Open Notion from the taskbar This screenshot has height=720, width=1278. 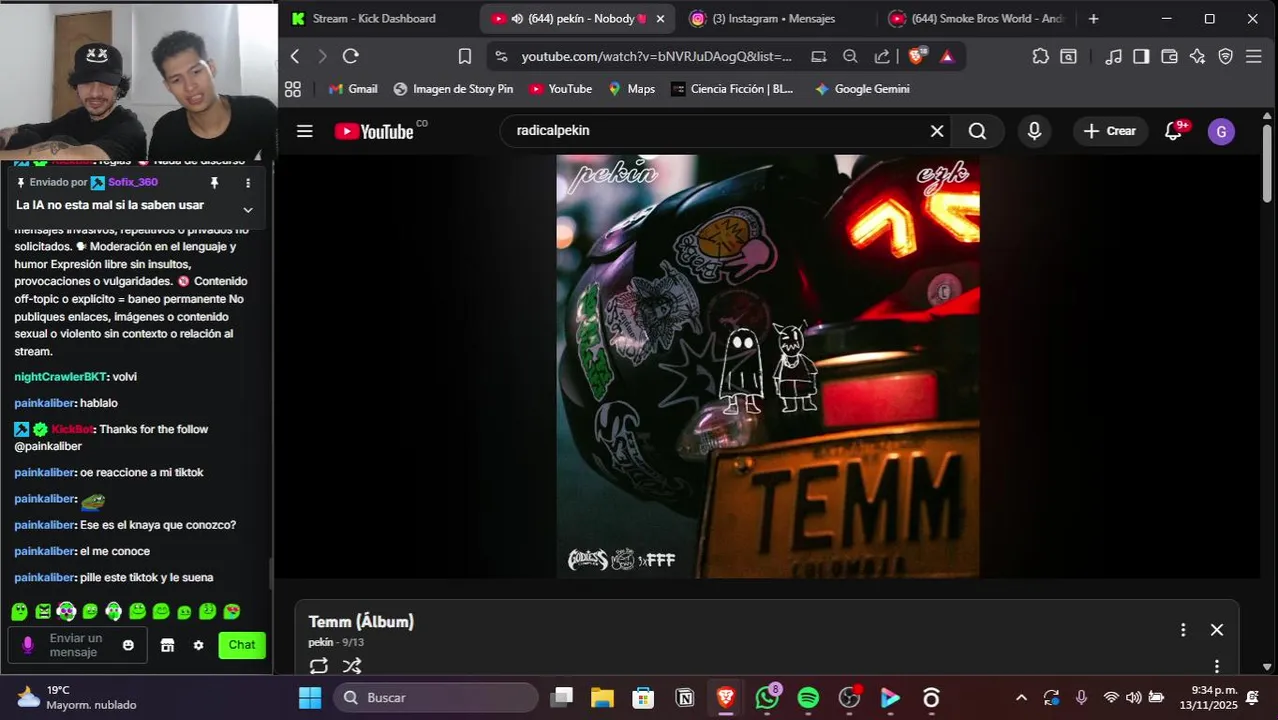pyautogui.click(x=685, y=698)
